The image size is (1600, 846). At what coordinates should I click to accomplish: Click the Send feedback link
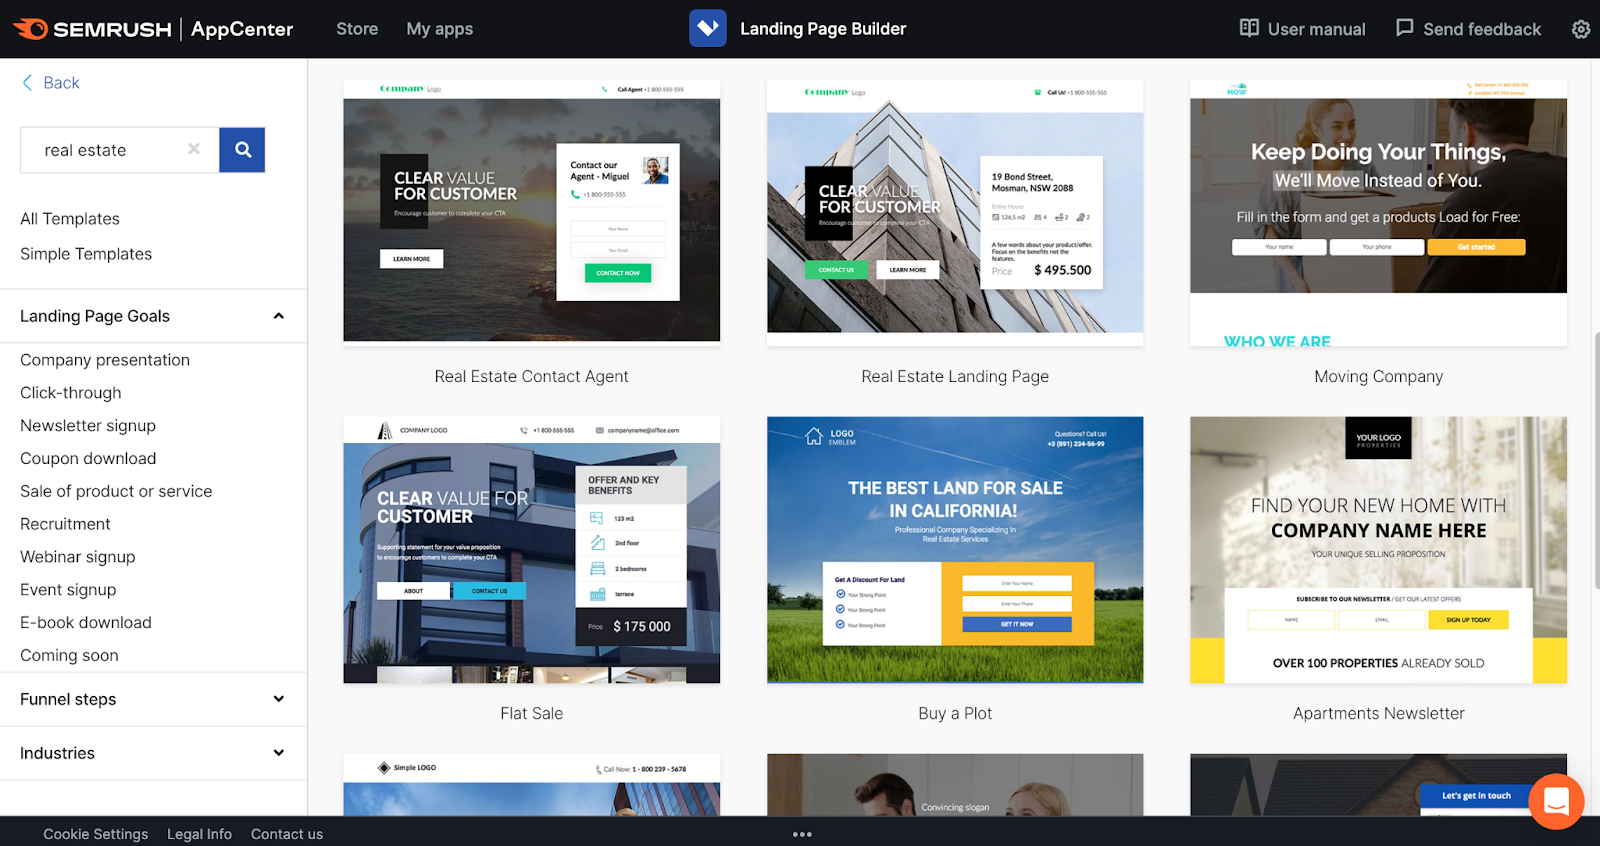pos(1482,29)
